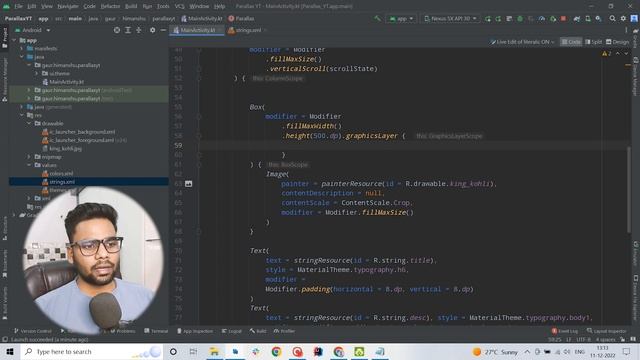Screen dimensions: 640x360
Task: Click Collapse All icon in Project panel
Action: click(x=139, y=30)
